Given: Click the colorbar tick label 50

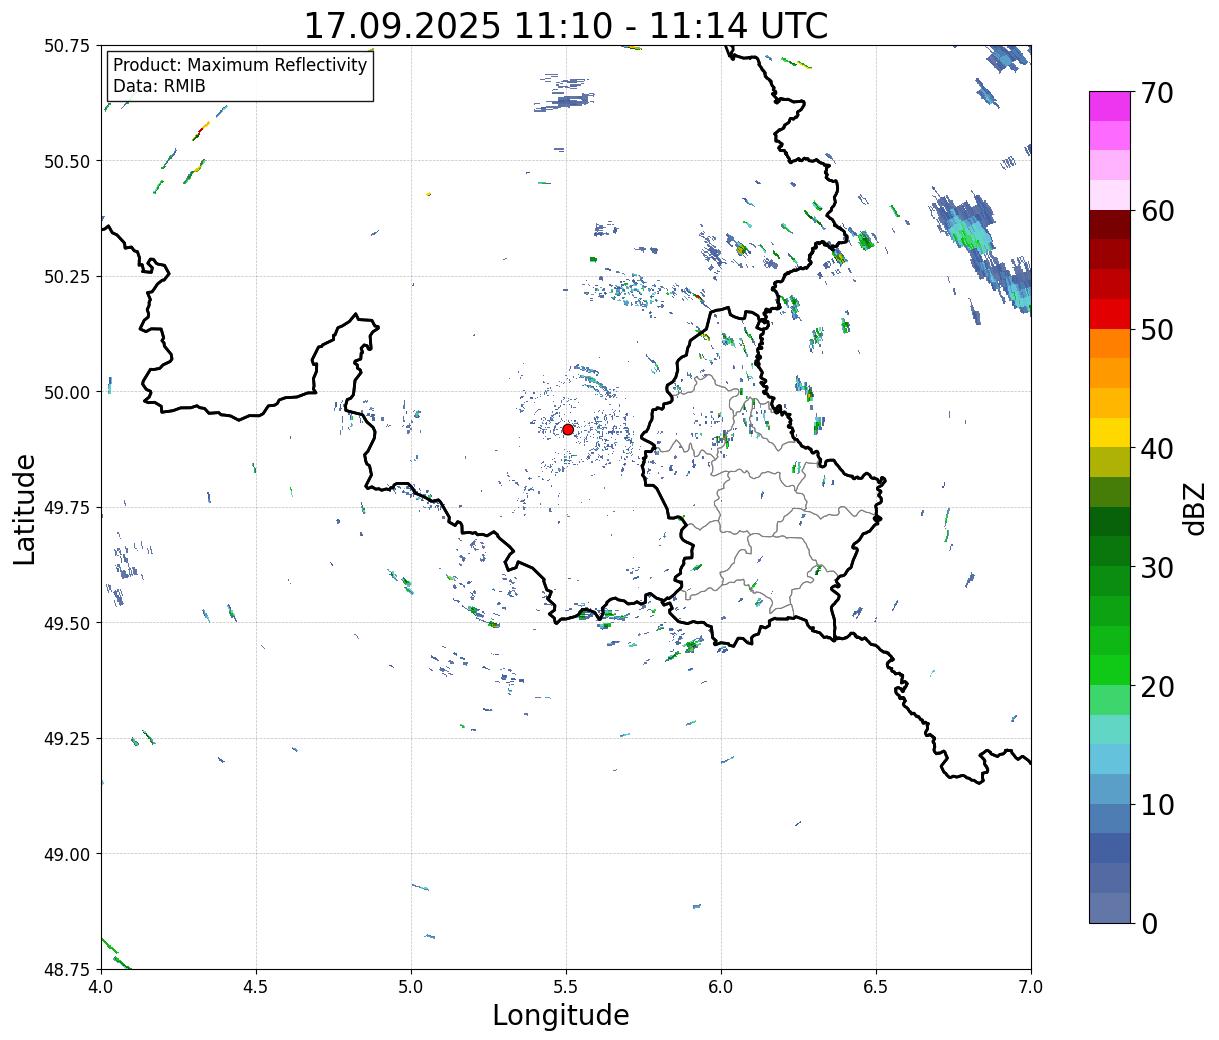Looking at the screenshot, I should tap(1156, 330).
